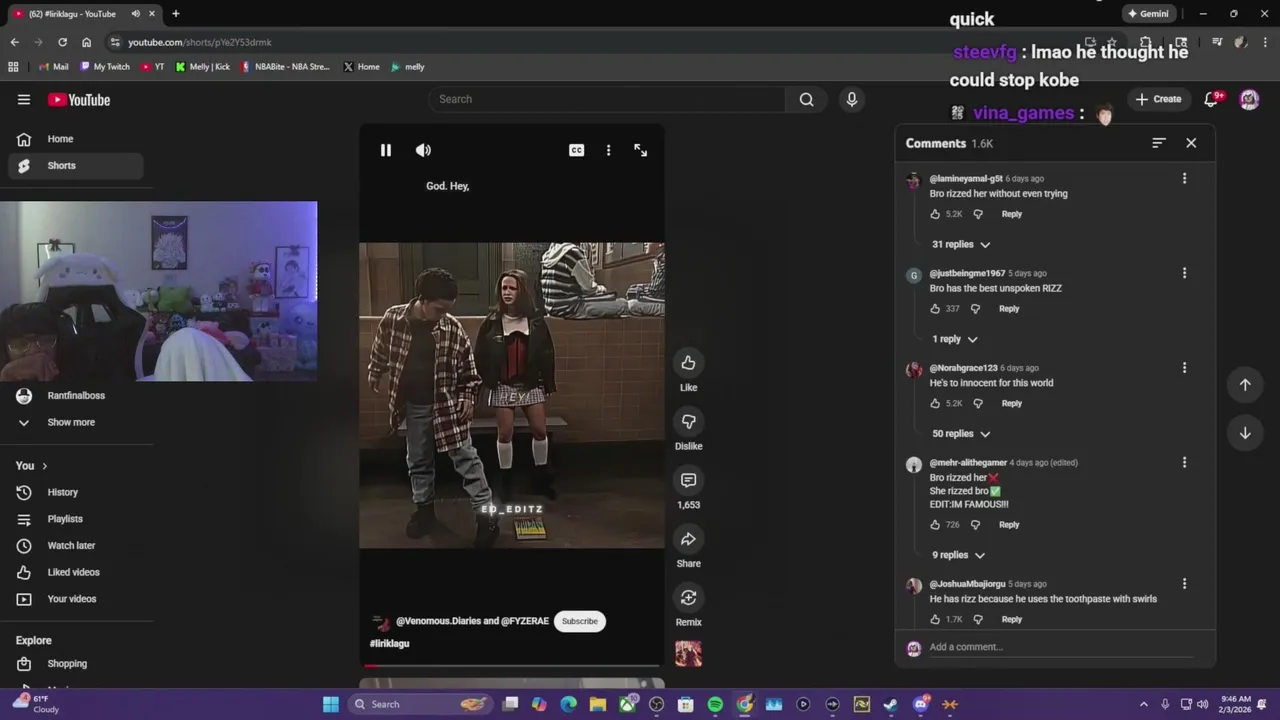Open the My Twitch bookmark
This screenshot has width=1280, height=720.
(105, 67)
